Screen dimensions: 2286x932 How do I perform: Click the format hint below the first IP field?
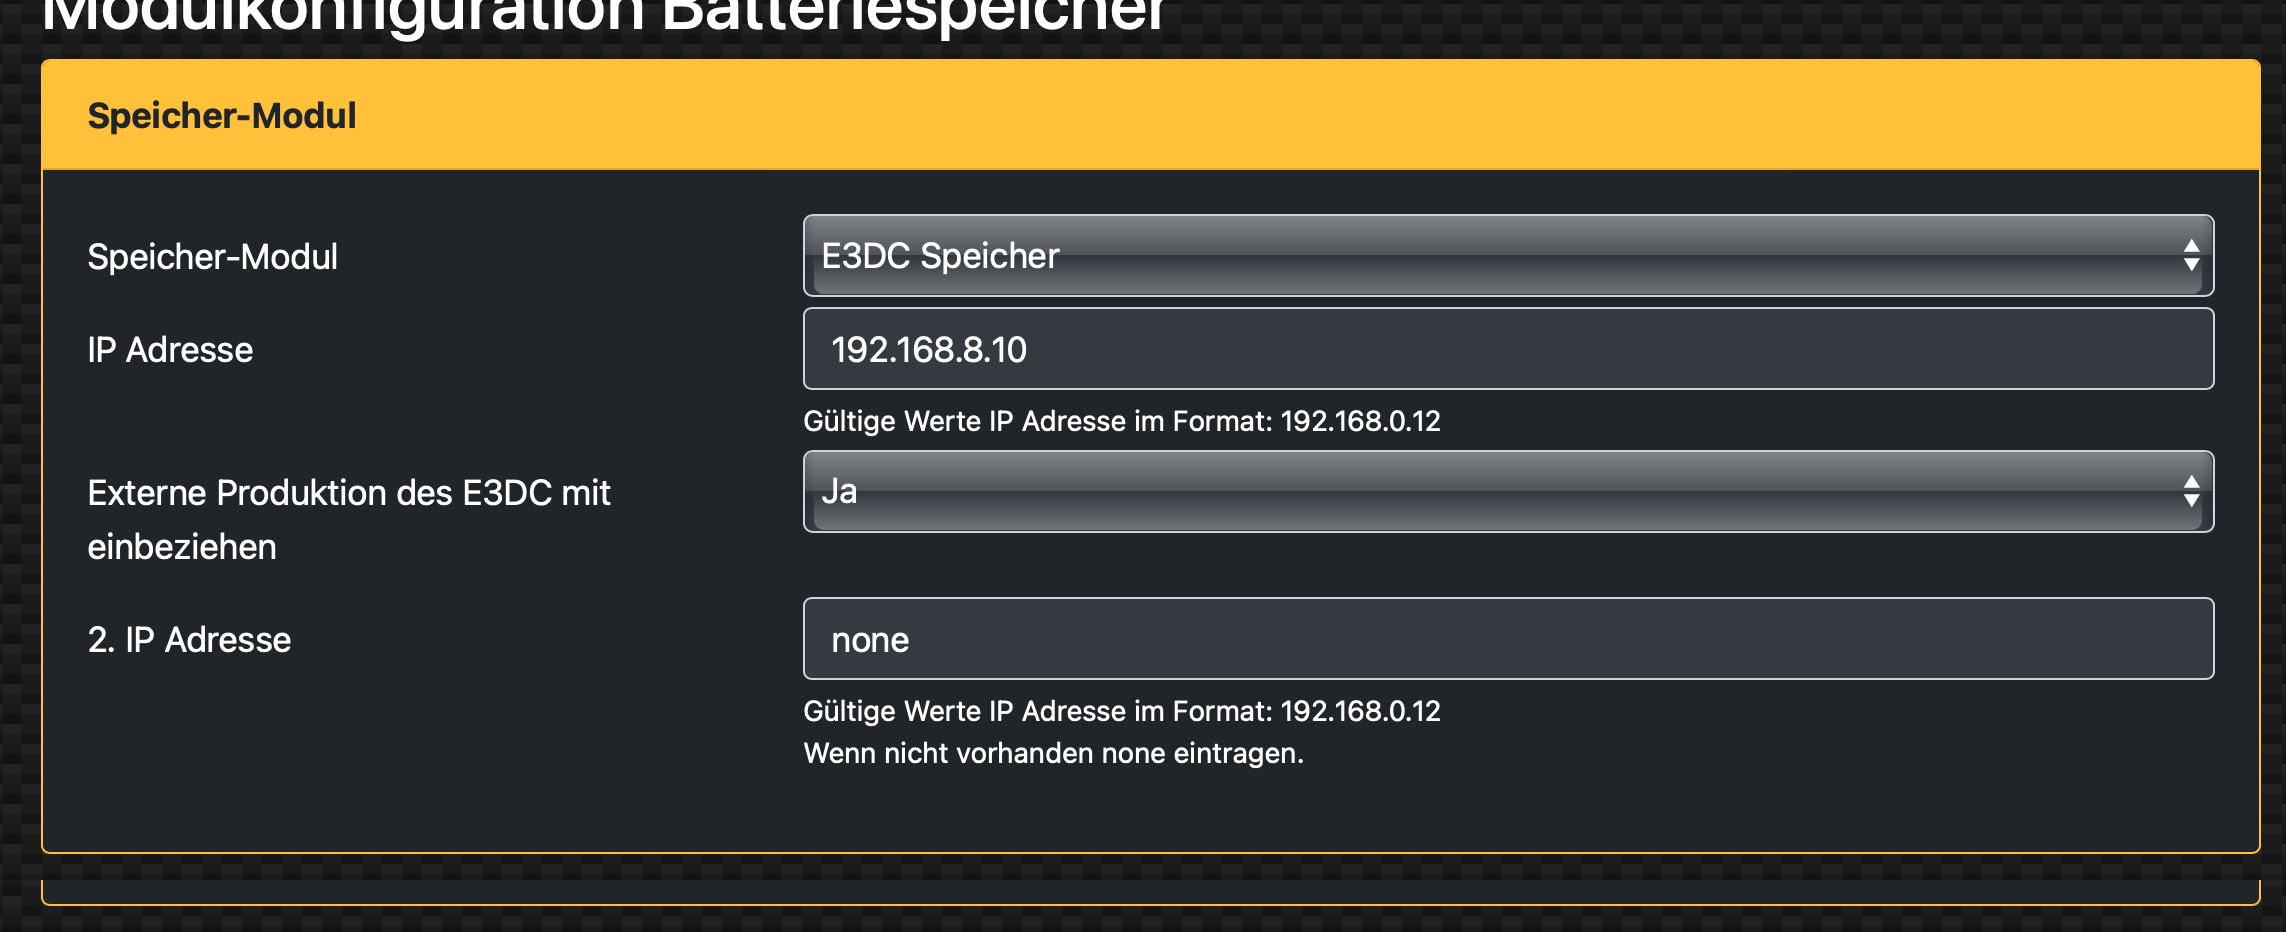1121,421
